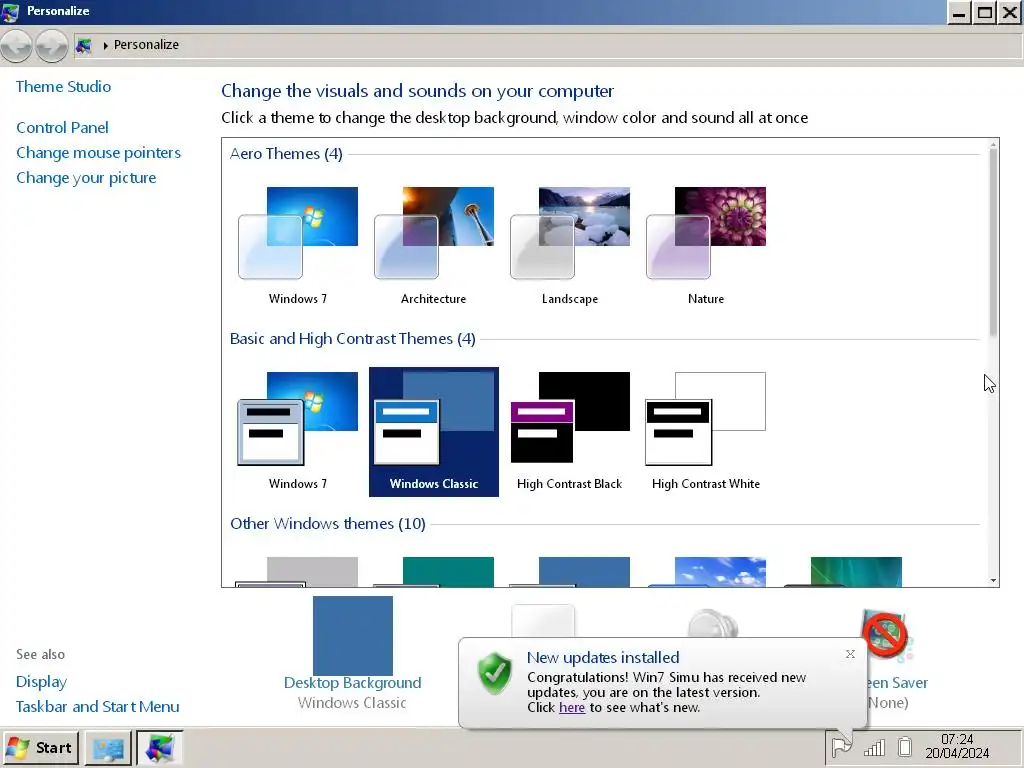Click Basic and High Contrast Themes header

point(353,338)
